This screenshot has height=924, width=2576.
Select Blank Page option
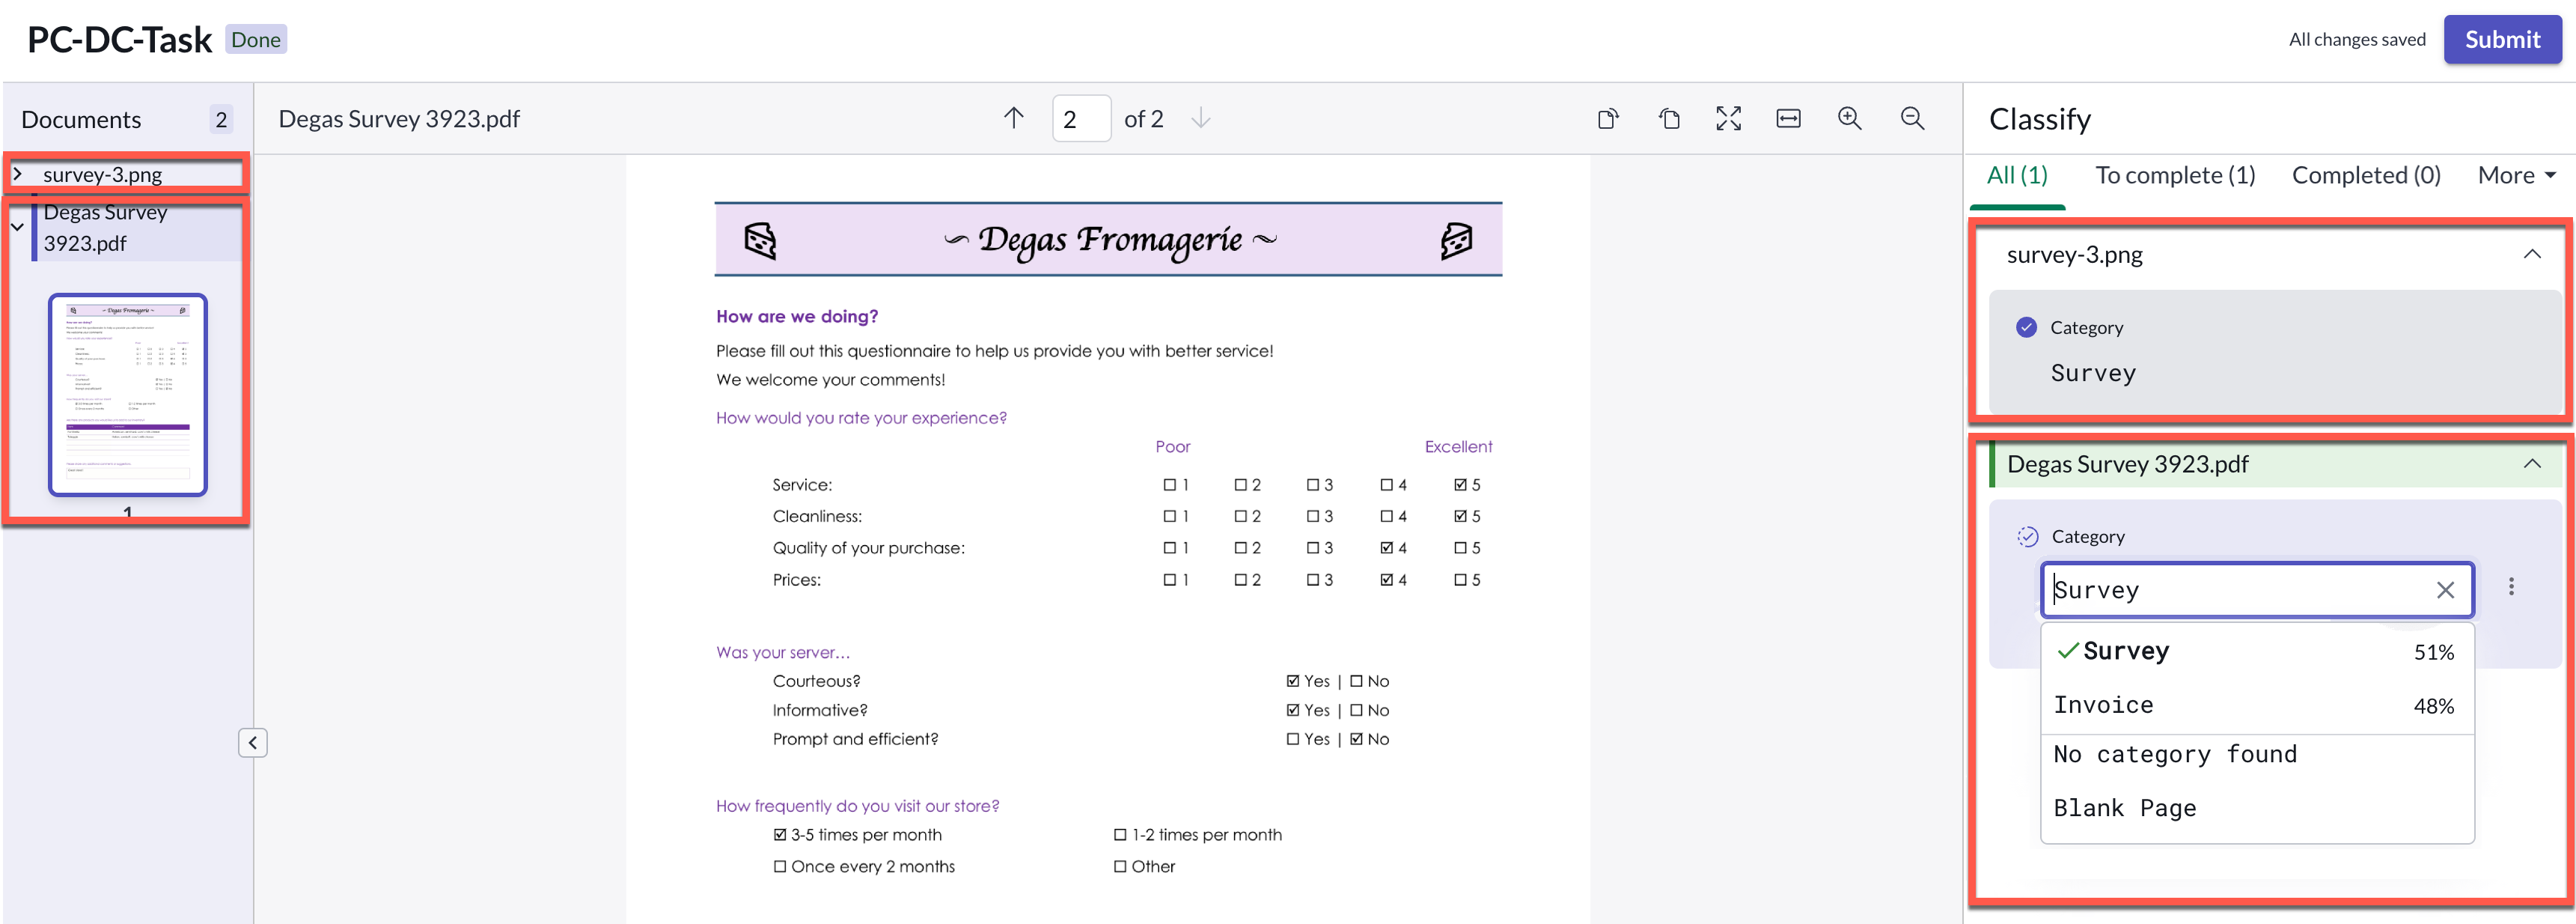(x=2256, y=808)
